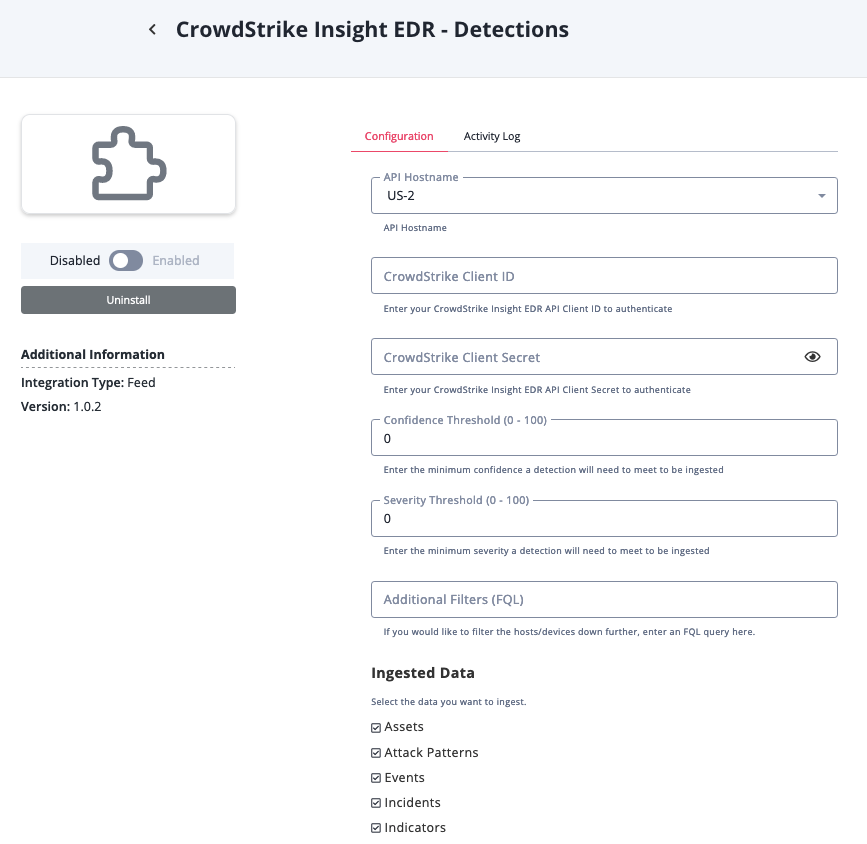Click 'Select the data you want to ingest' text
Screen dimensions: 867x844
coord(448,702)
